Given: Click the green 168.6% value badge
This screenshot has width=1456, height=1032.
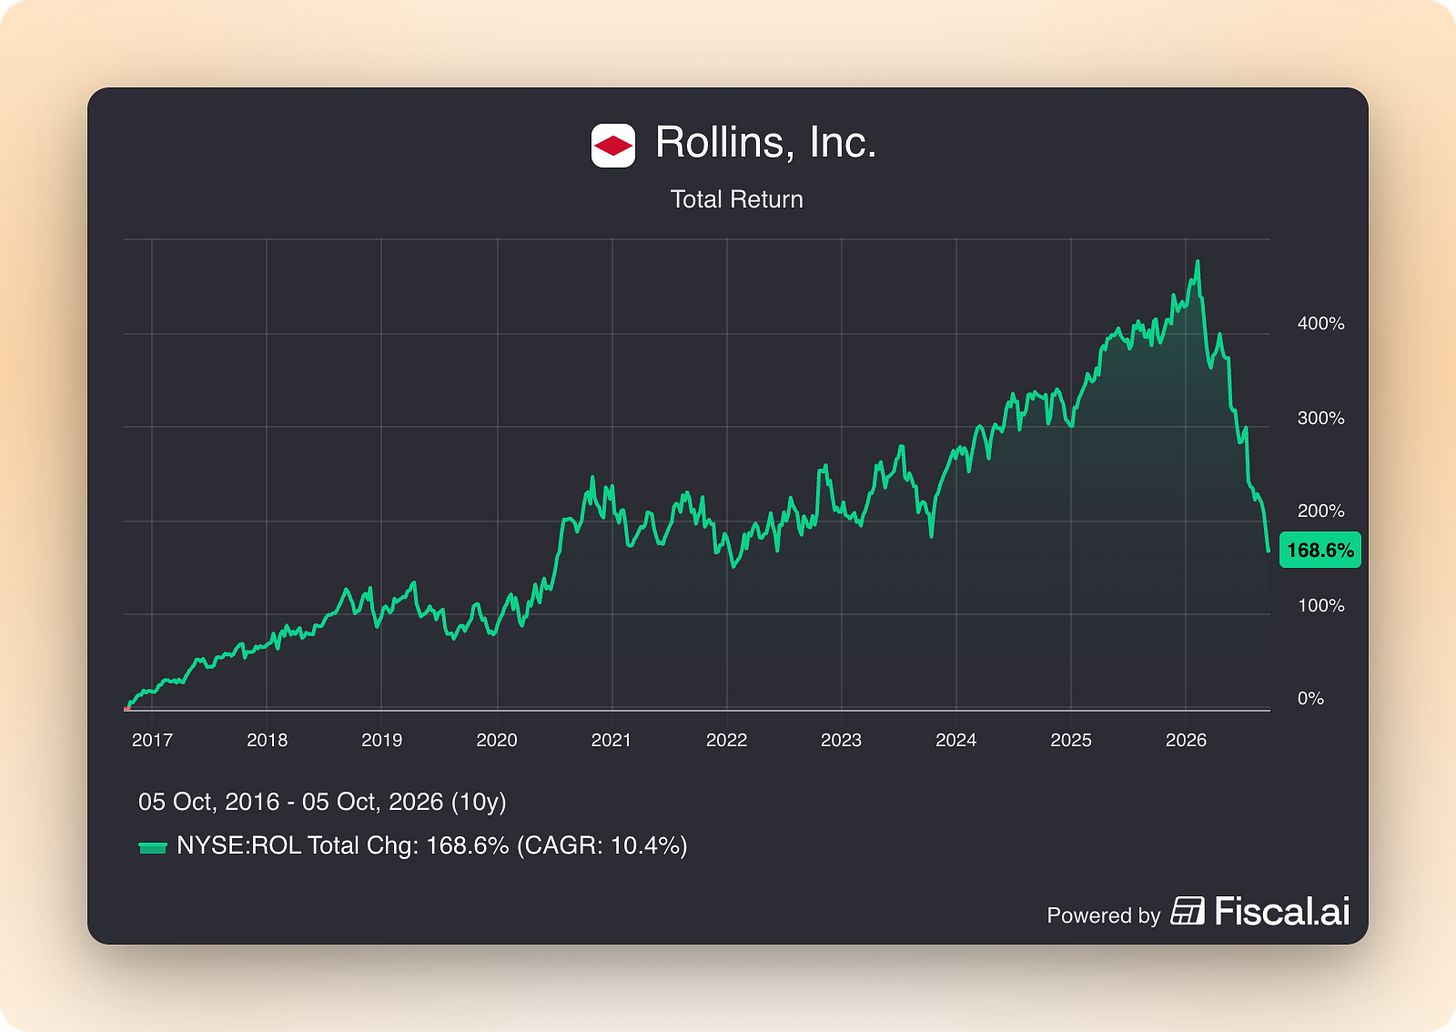Looking at the screenshot, I should [1320, 550].
